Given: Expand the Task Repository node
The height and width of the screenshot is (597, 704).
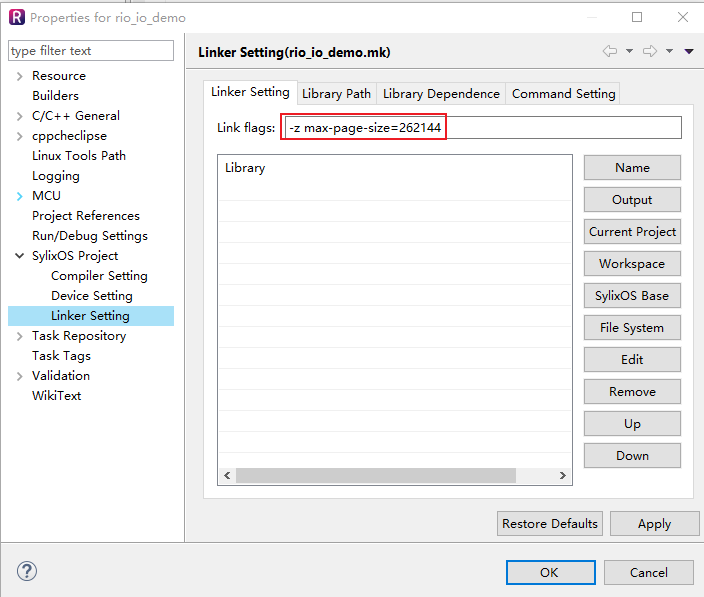Looking at the screenshot, I should 19,336.
